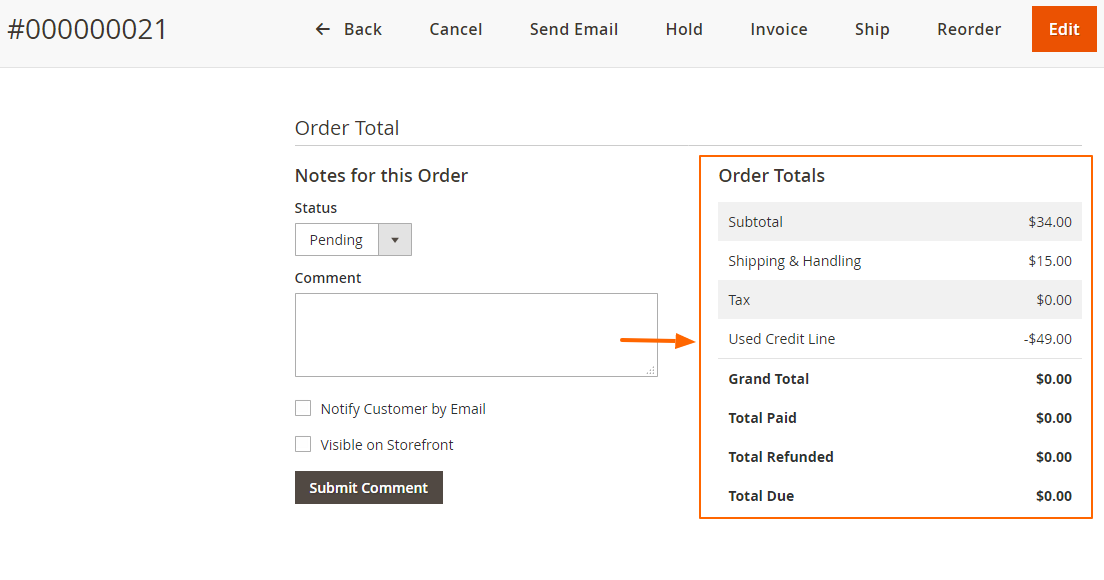The image size is (1104, 580).
Task: Open the Invoice action
Action: click(x=779, y=30)
